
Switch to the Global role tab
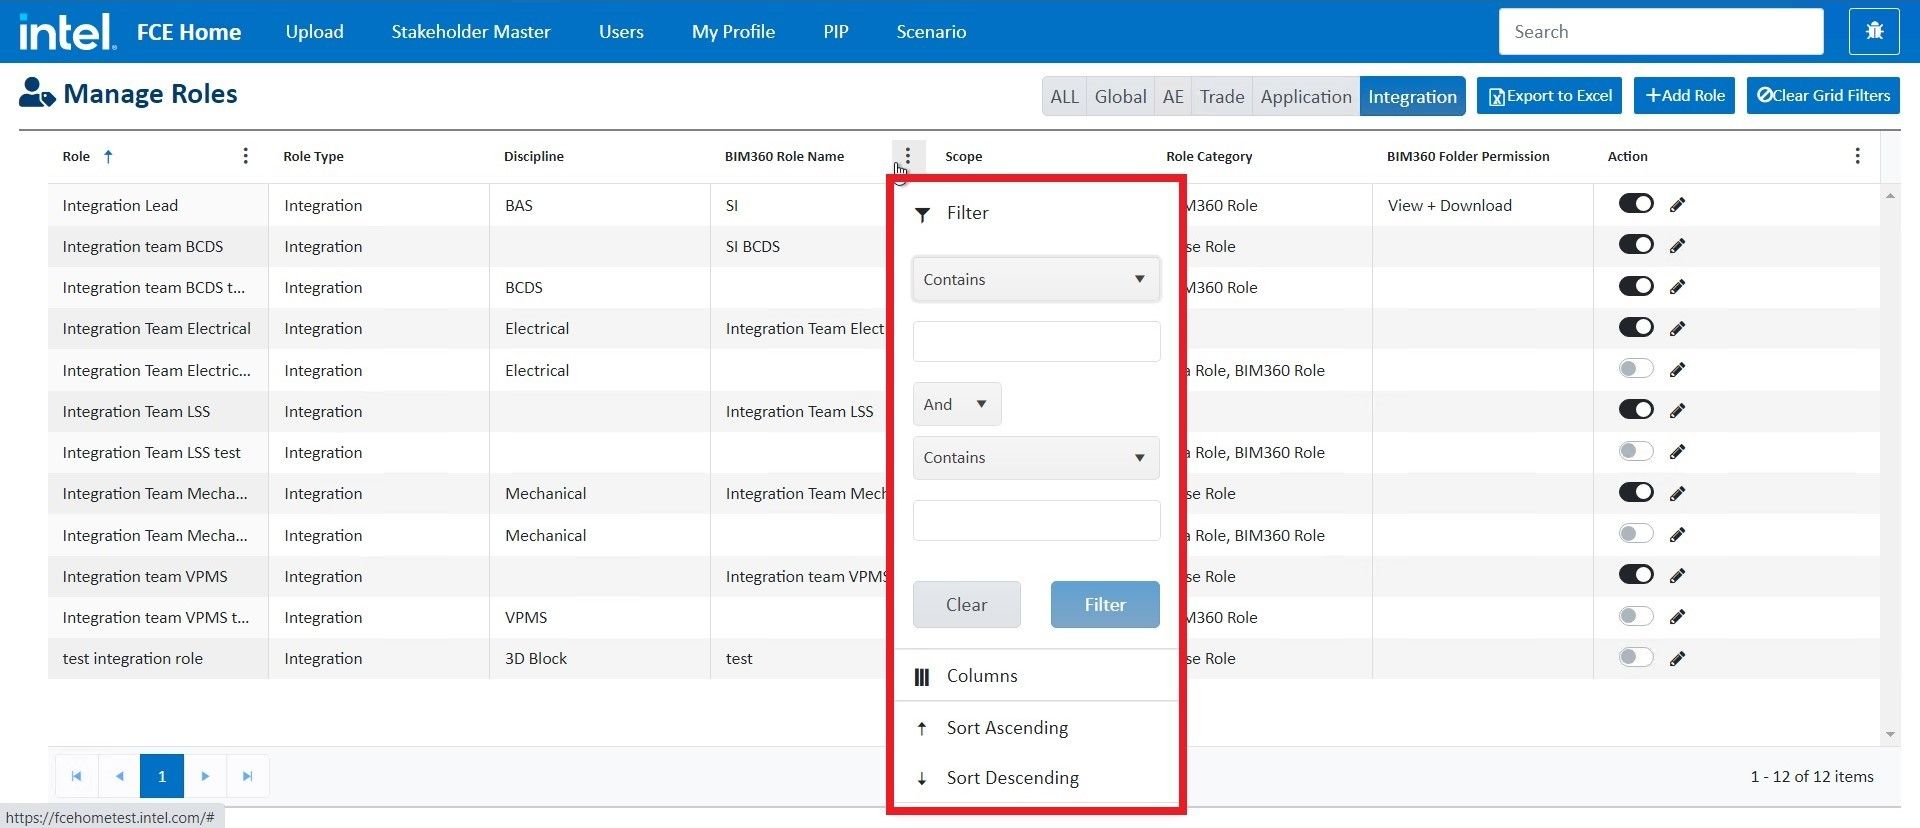[x=1120, y=97]
